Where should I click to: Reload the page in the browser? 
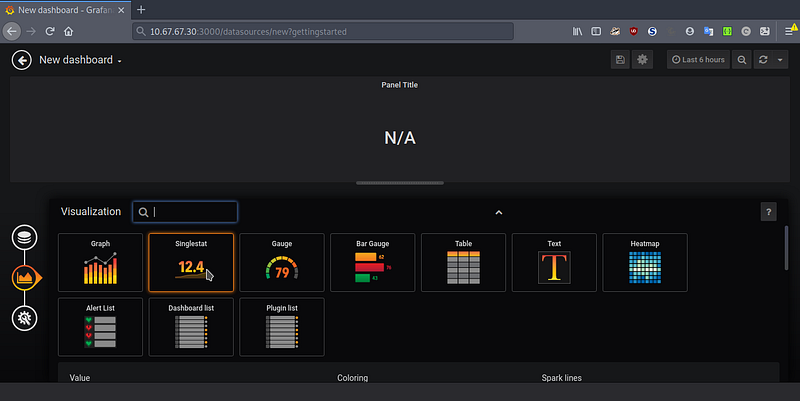(49, 31)
